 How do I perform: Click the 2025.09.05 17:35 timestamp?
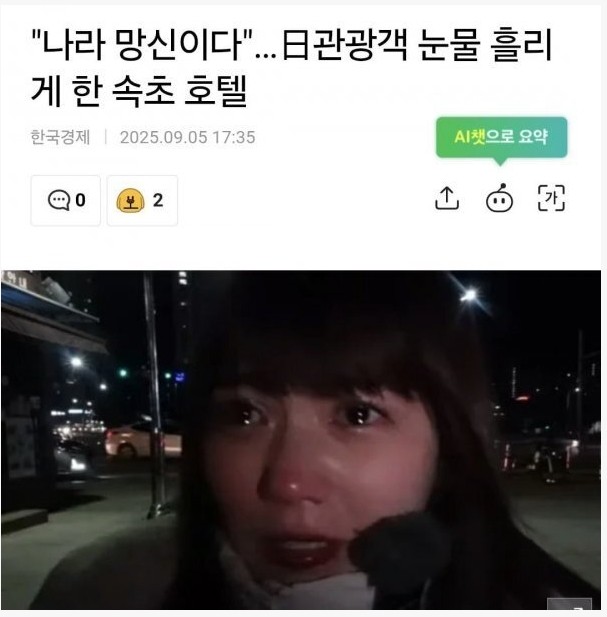pos(188,137)
